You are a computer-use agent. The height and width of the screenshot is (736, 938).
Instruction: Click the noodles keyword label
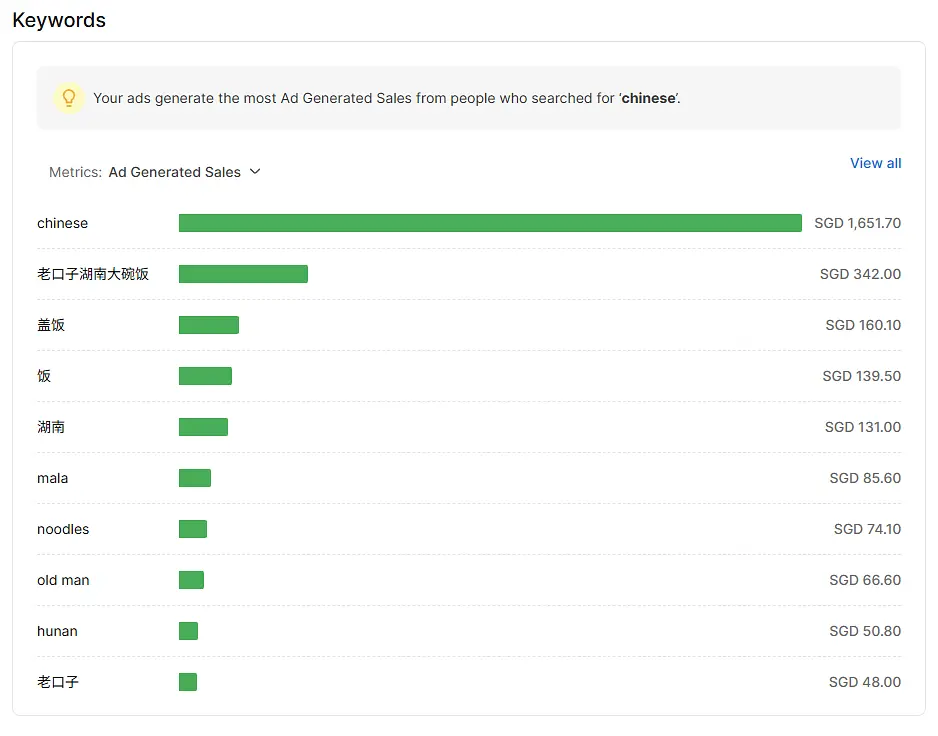(63, 529)
